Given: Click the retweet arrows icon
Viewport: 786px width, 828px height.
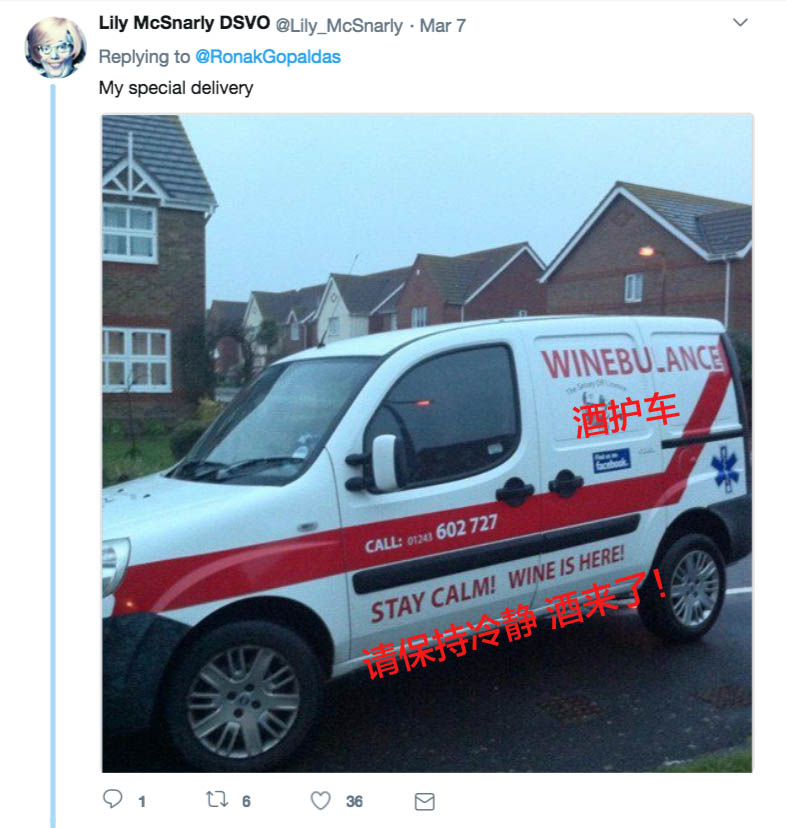Looking at the screenshot, I should 217,799.
